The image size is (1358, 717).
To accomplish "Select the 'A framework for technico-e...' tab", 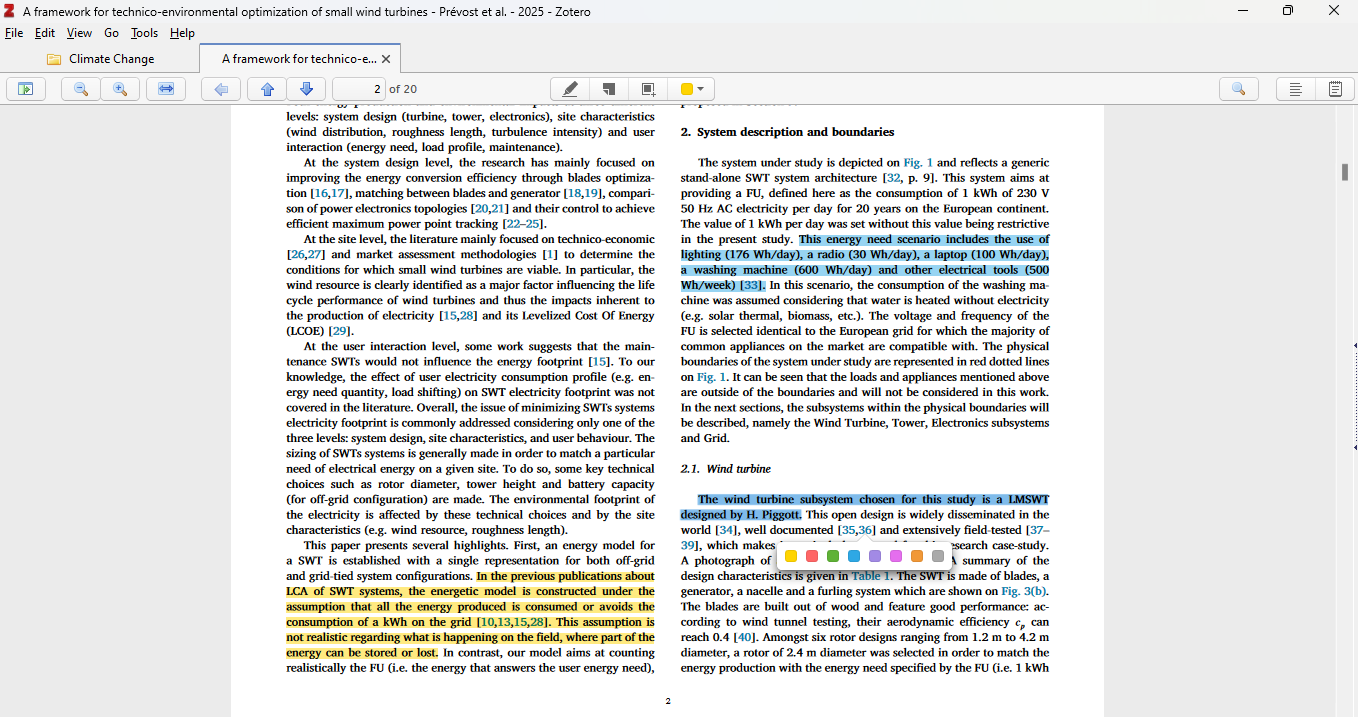I will tap(299, 59).
